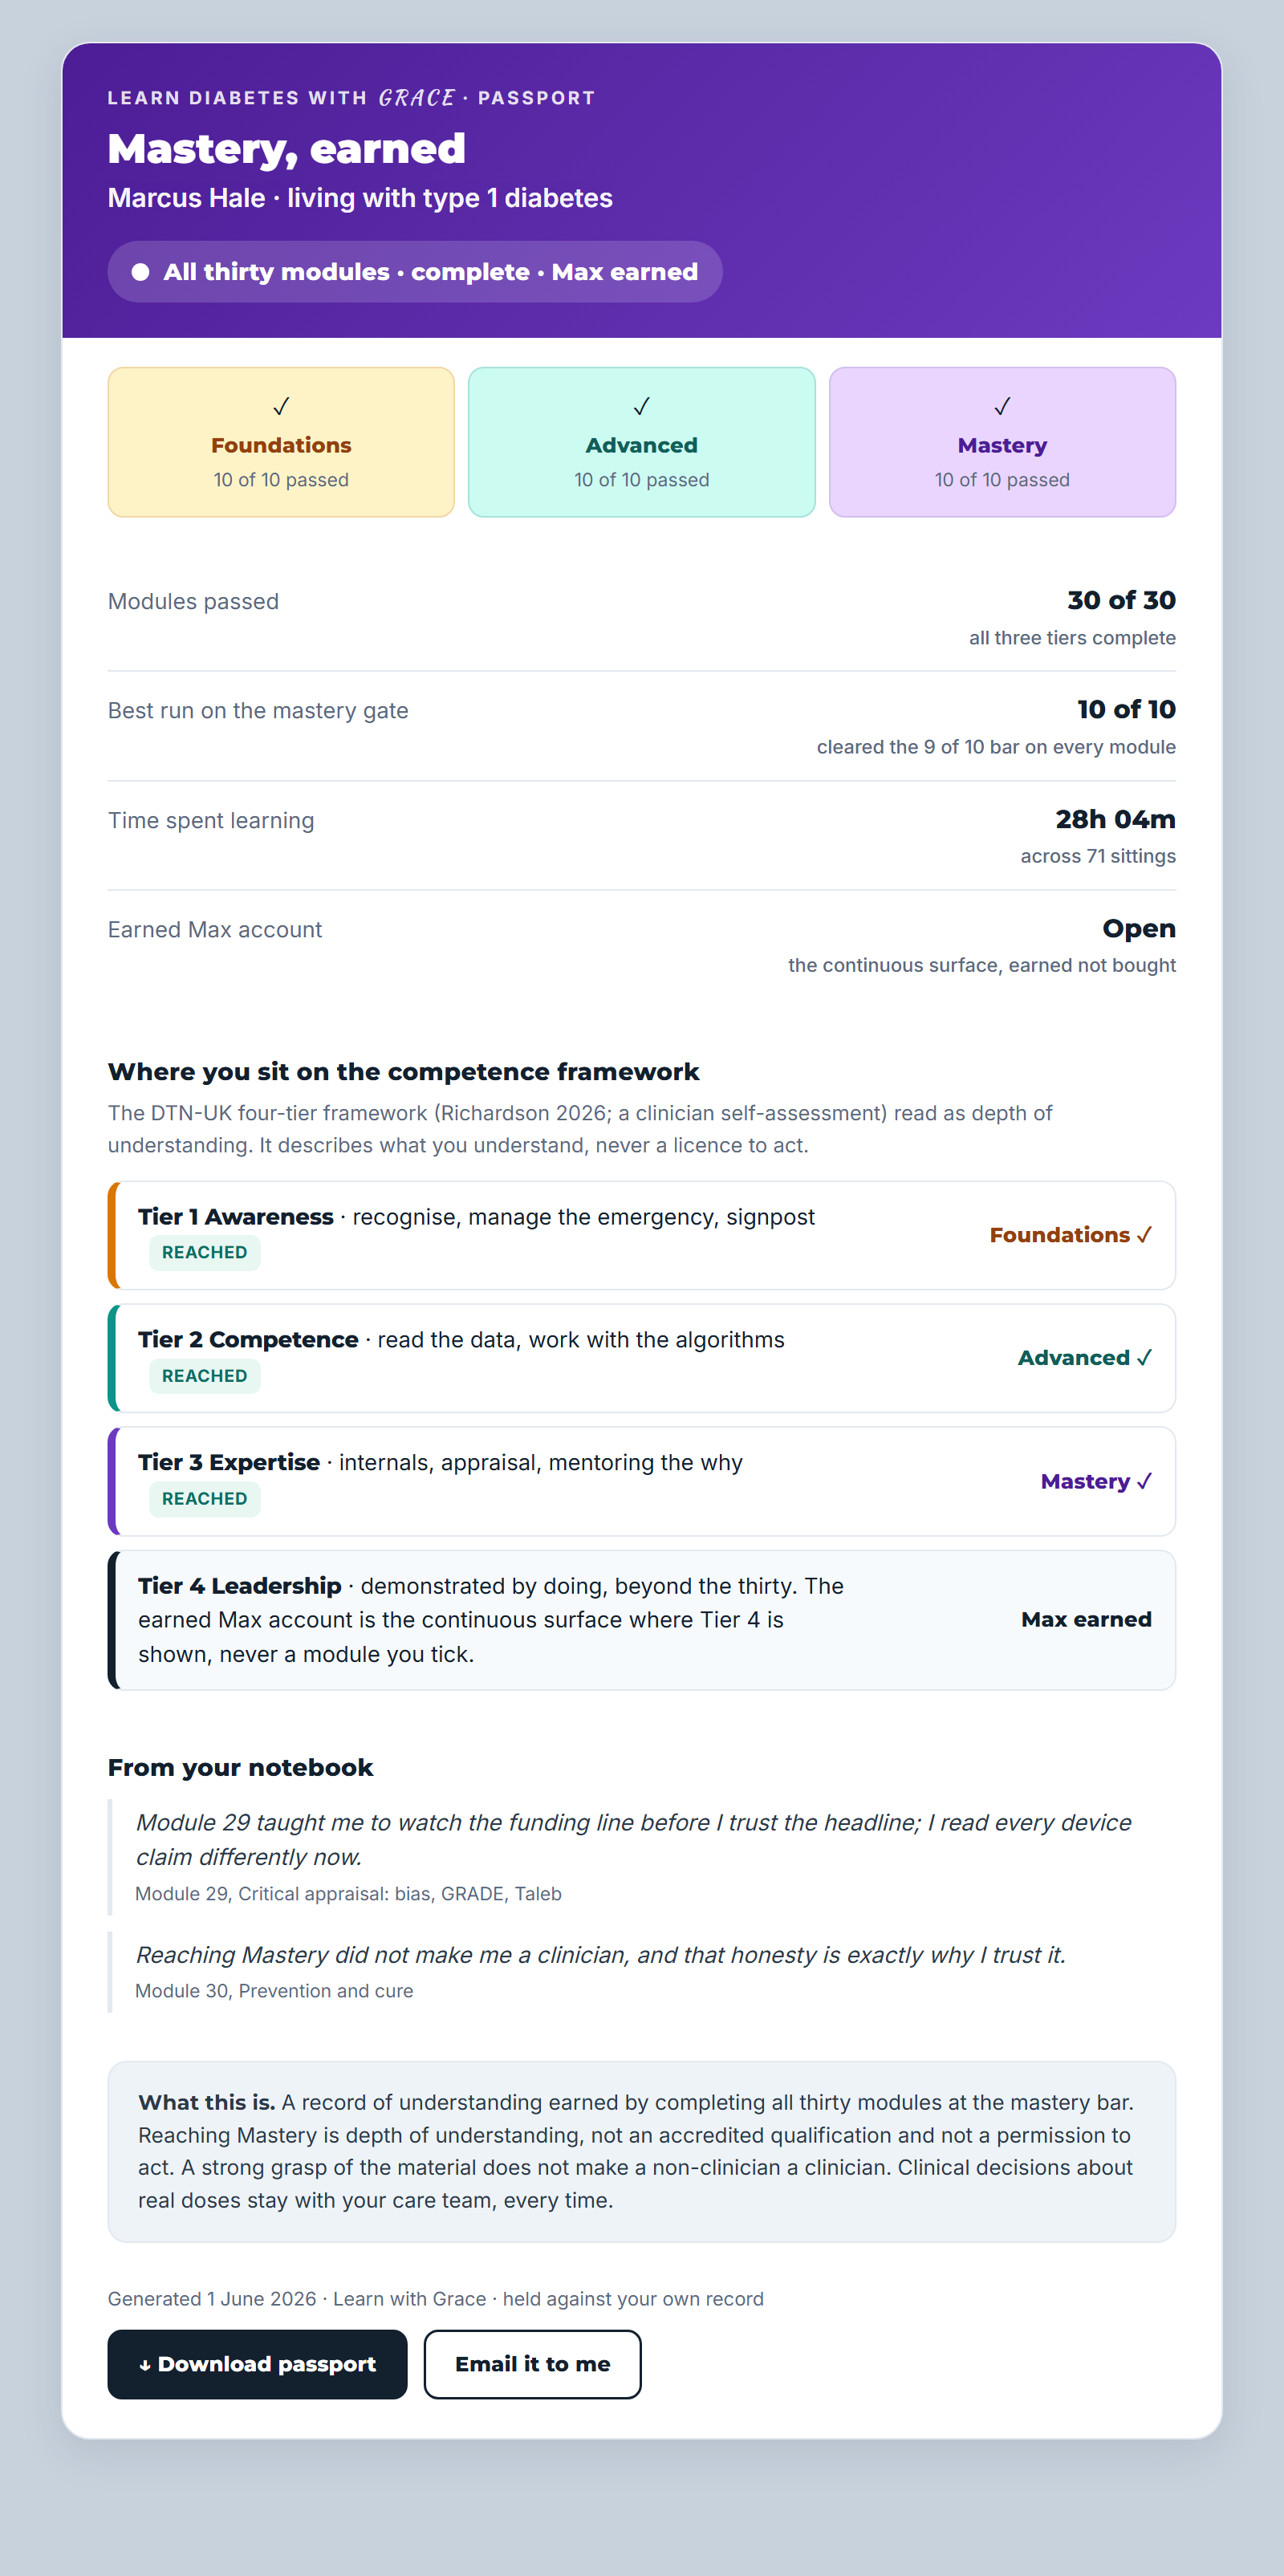Click the down arrow on Download passport
The width and height of the screenshot is (1284, 2576).
145,2365
